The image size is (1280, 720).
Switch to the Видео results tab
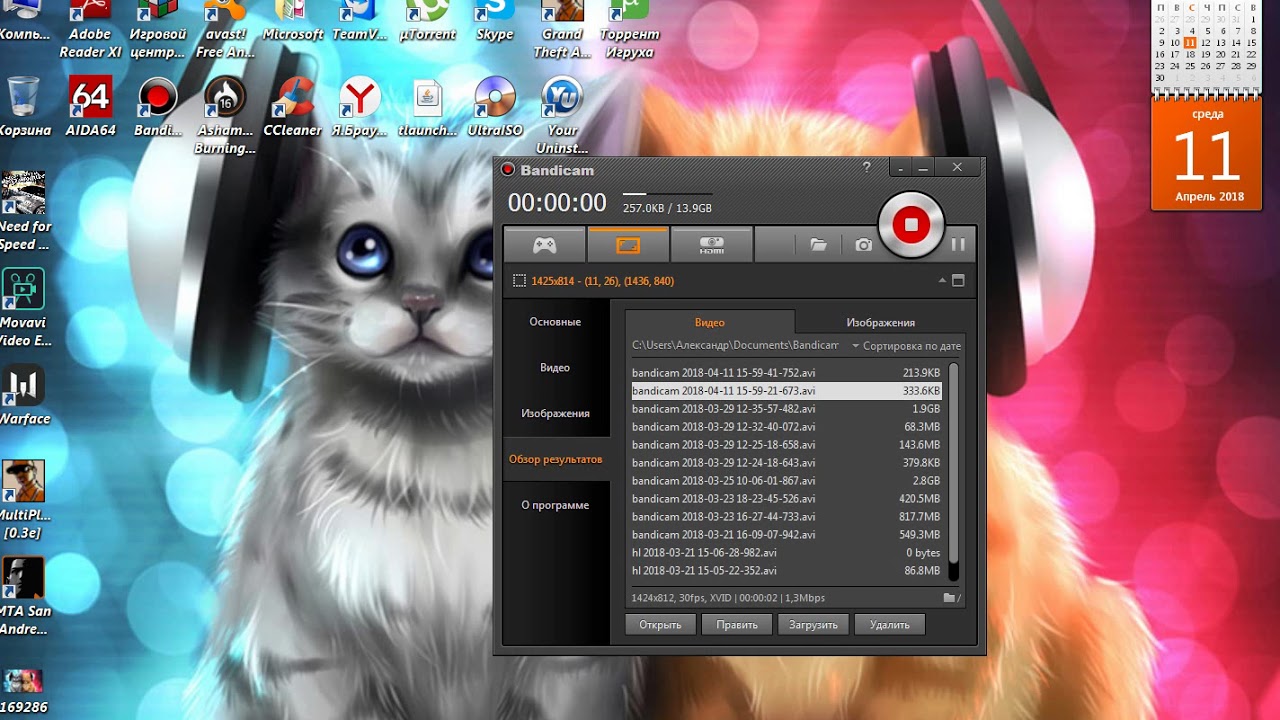710,322
